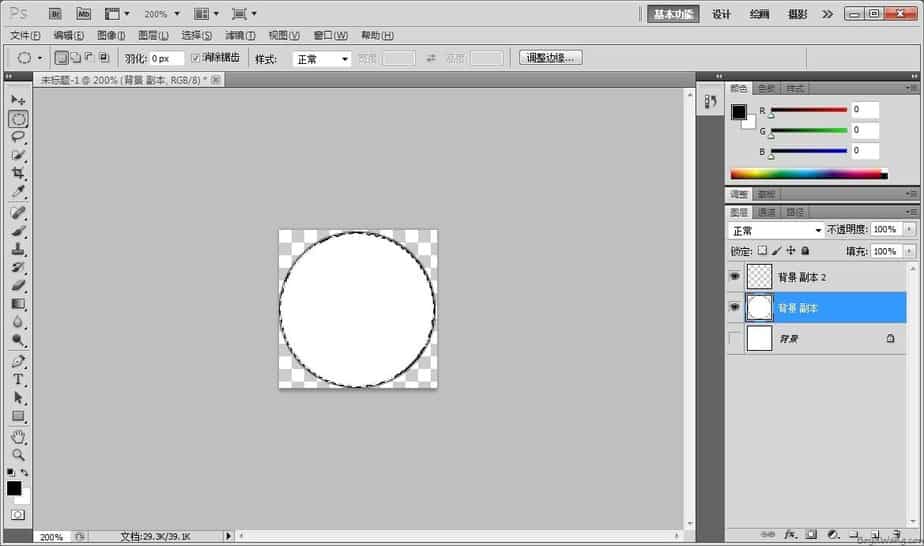Select the Hand tool

18,437
